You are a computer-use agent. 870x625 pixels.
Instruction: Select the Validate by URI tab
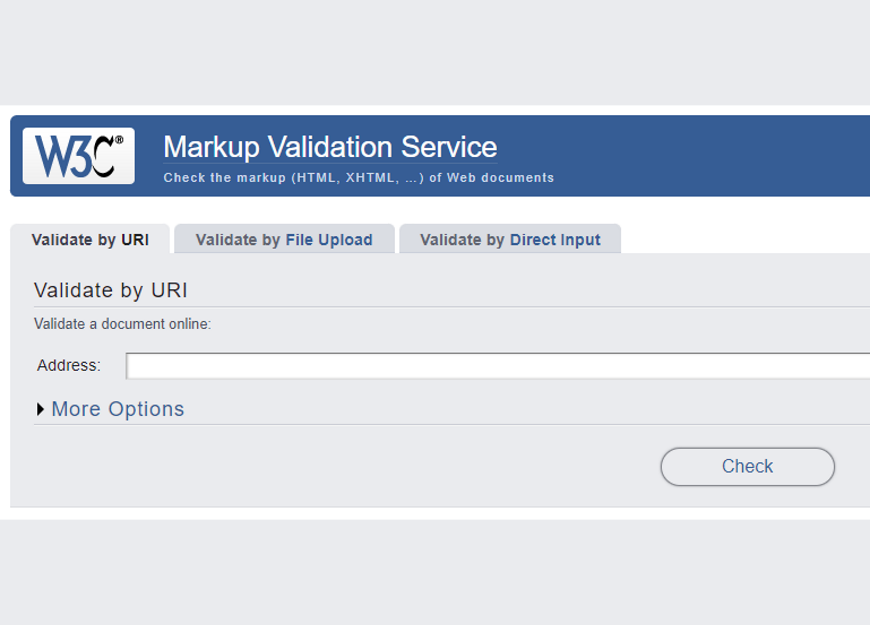click(x=90, y=240)
